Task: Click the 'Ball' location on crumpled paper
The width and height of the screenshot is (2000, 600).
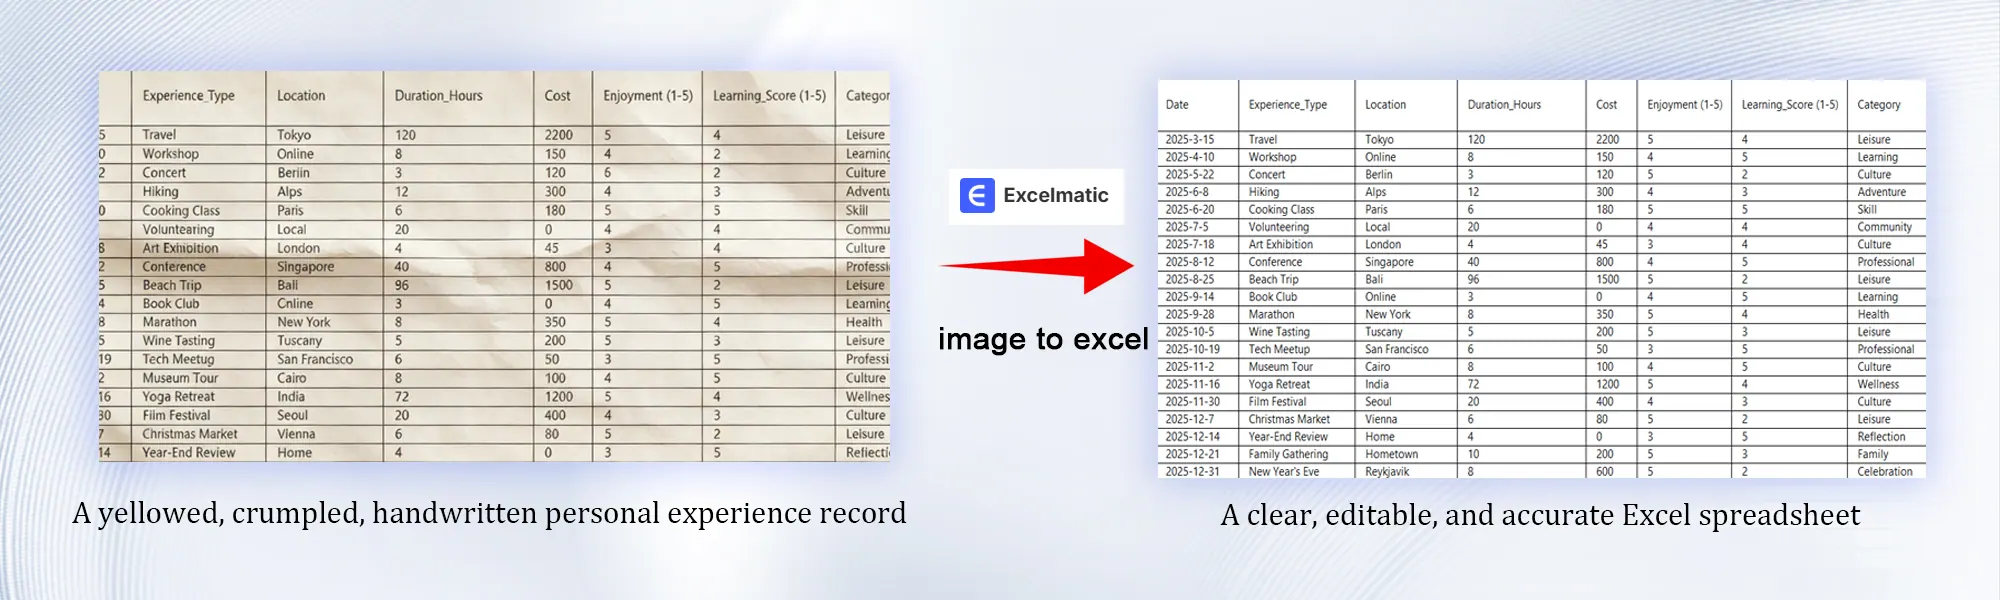Action: pos(288,286)
